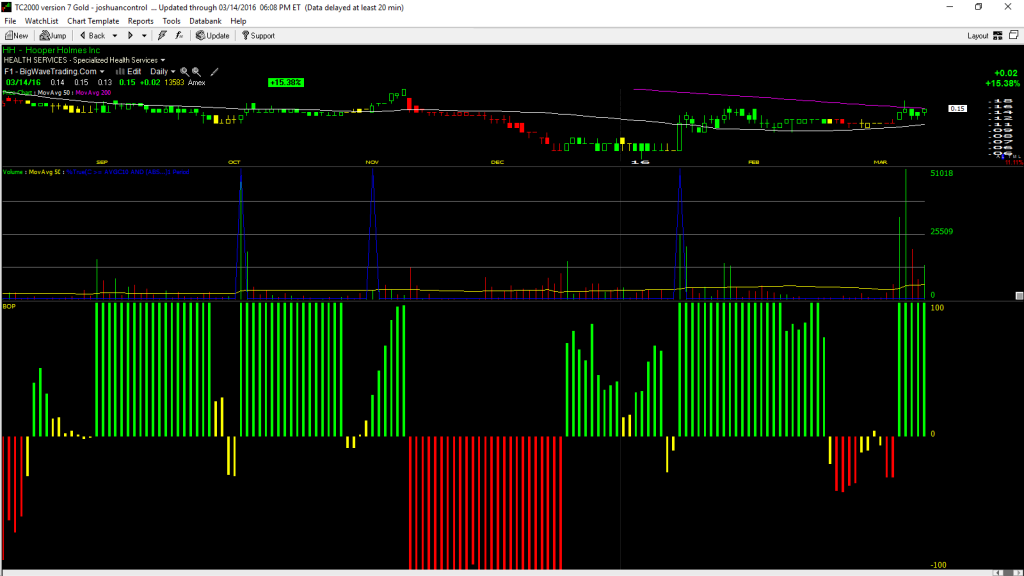Click the MovAvg 200 indicator label
Viewport: 1024px width, 576px height.
(x=93, y=93)
